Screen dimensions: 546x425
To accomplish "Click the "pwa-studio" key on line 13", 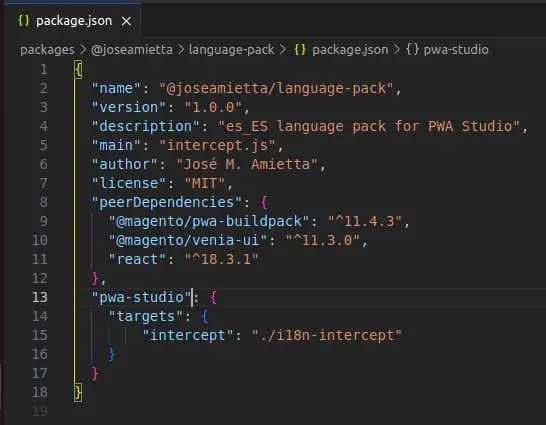I will (141, 297).
